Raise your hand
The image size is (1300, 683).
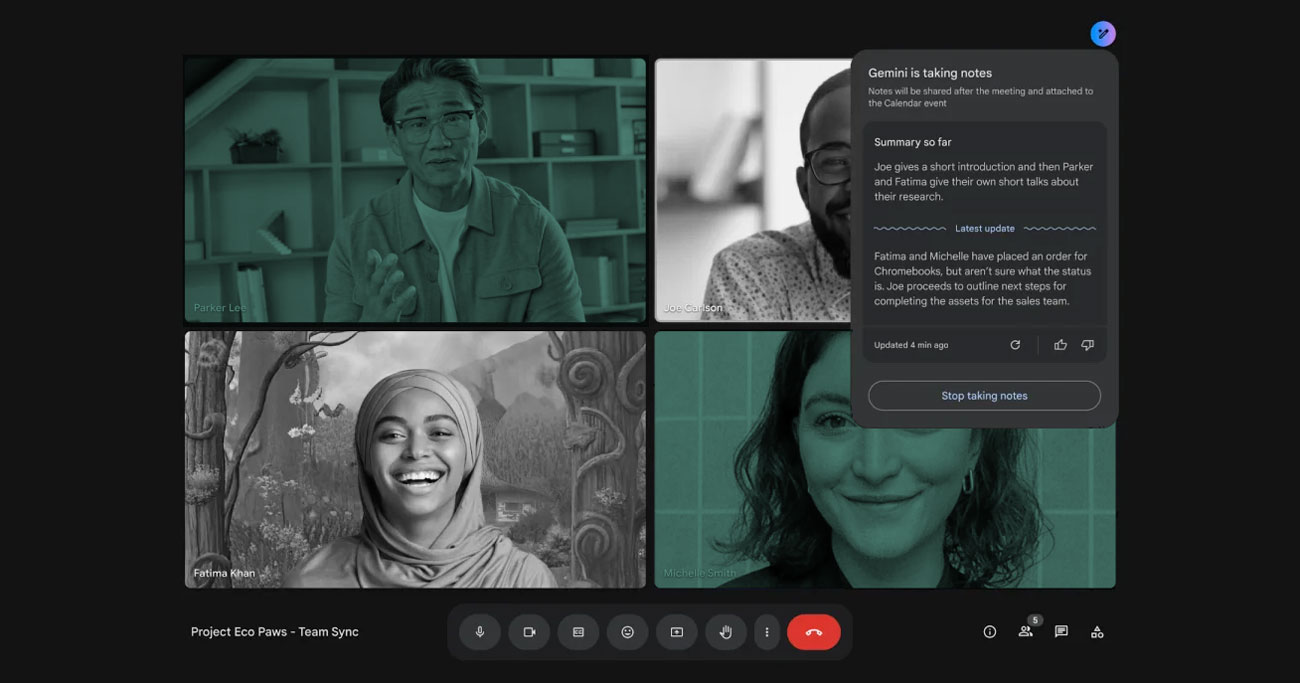click(726, 632)
